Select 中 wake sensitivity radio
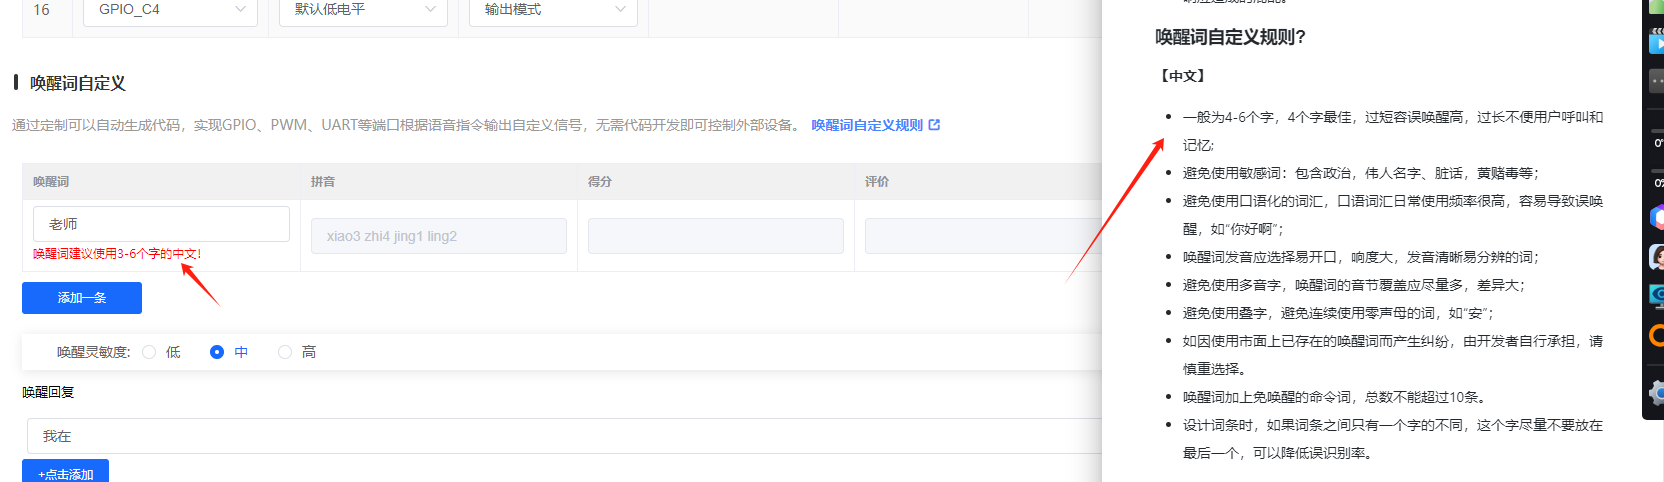 217,352
